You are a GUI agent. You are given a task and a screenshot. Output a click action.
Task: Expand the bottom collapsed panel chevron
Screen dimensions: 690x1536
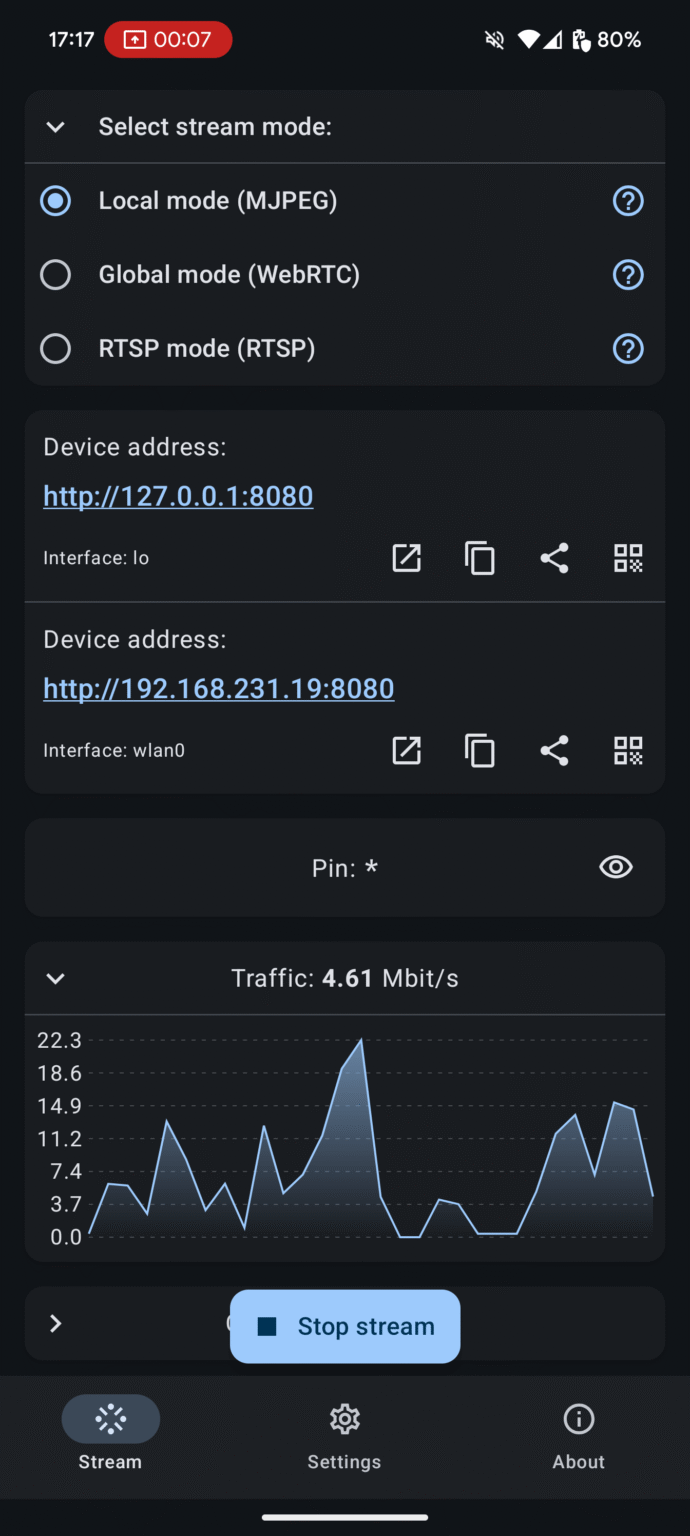click(x=55, y=1323)
